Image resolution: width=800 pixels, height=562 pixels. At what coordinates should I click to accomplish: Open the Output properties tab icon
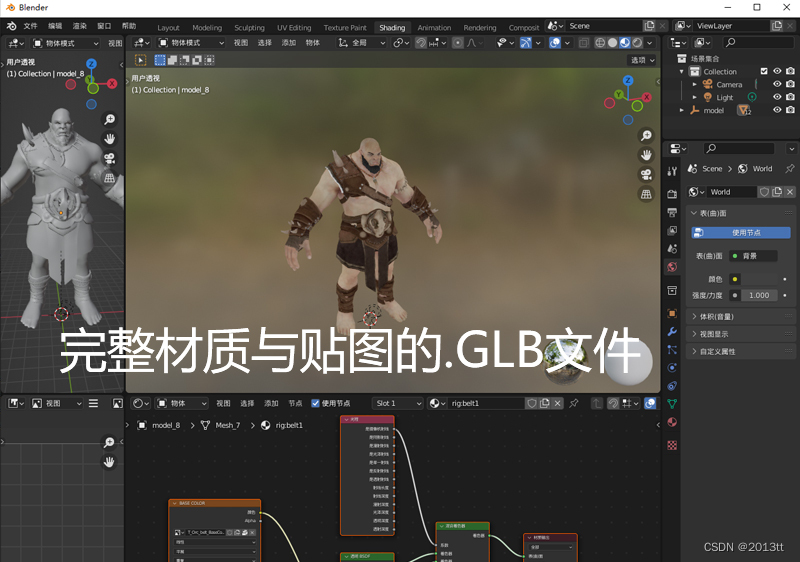(x=672, y=212)
